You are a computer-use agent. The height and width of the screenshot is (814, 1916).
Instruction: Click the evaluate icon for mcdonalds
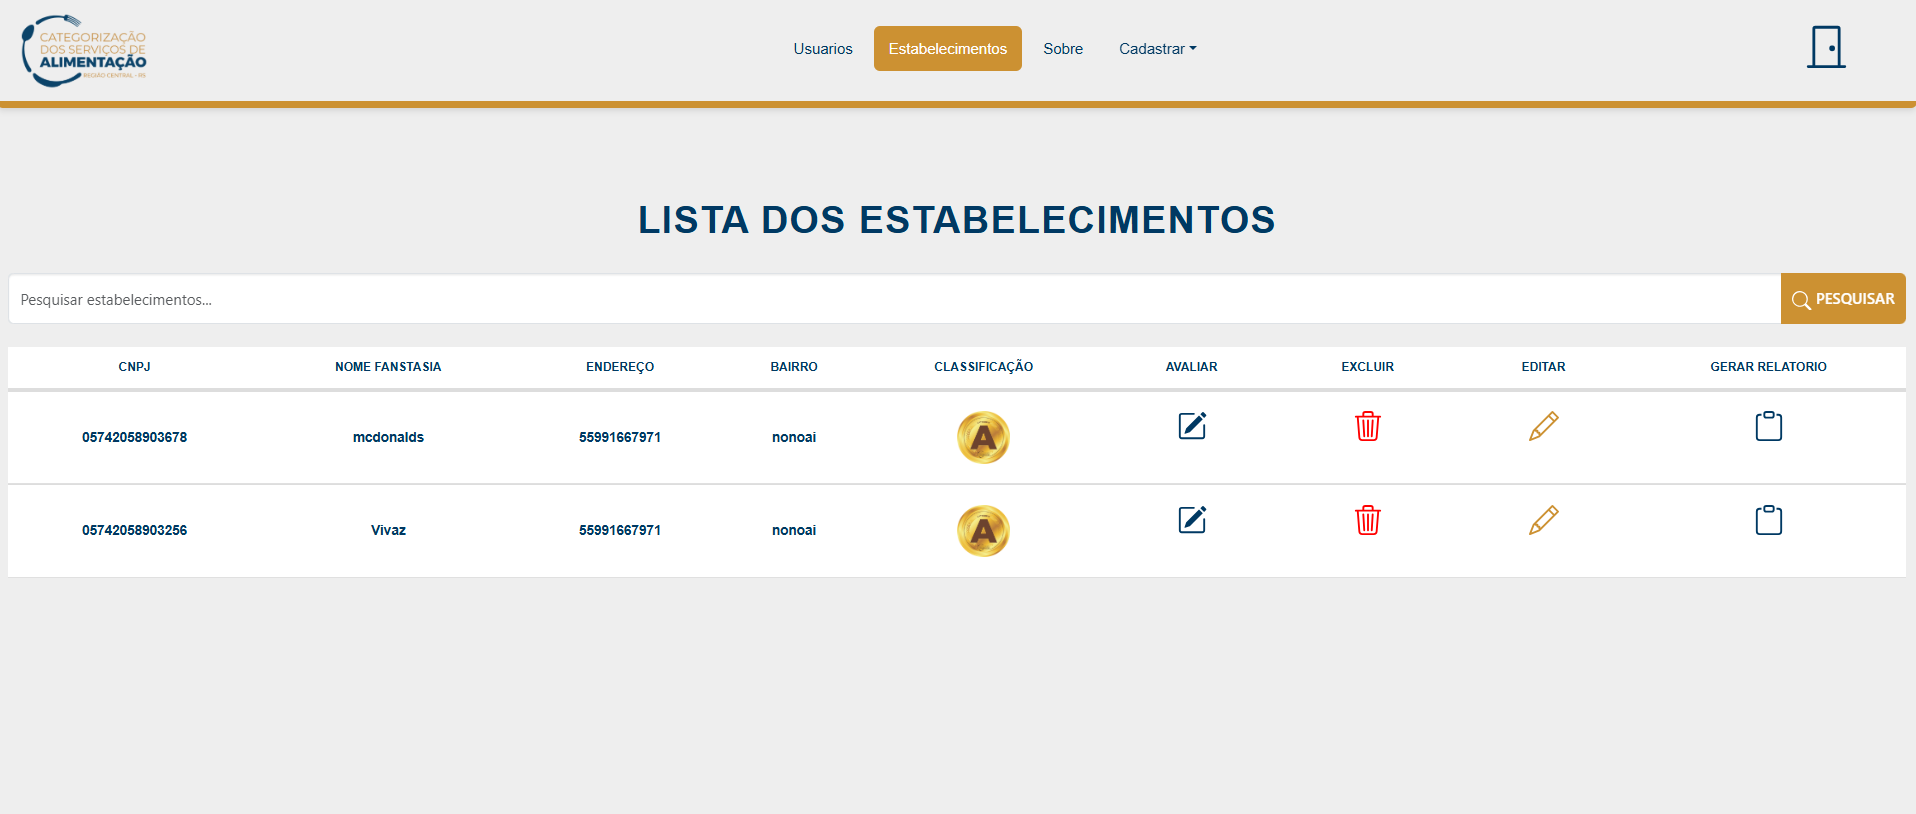pyautogui.click(x=1191, y=426)
